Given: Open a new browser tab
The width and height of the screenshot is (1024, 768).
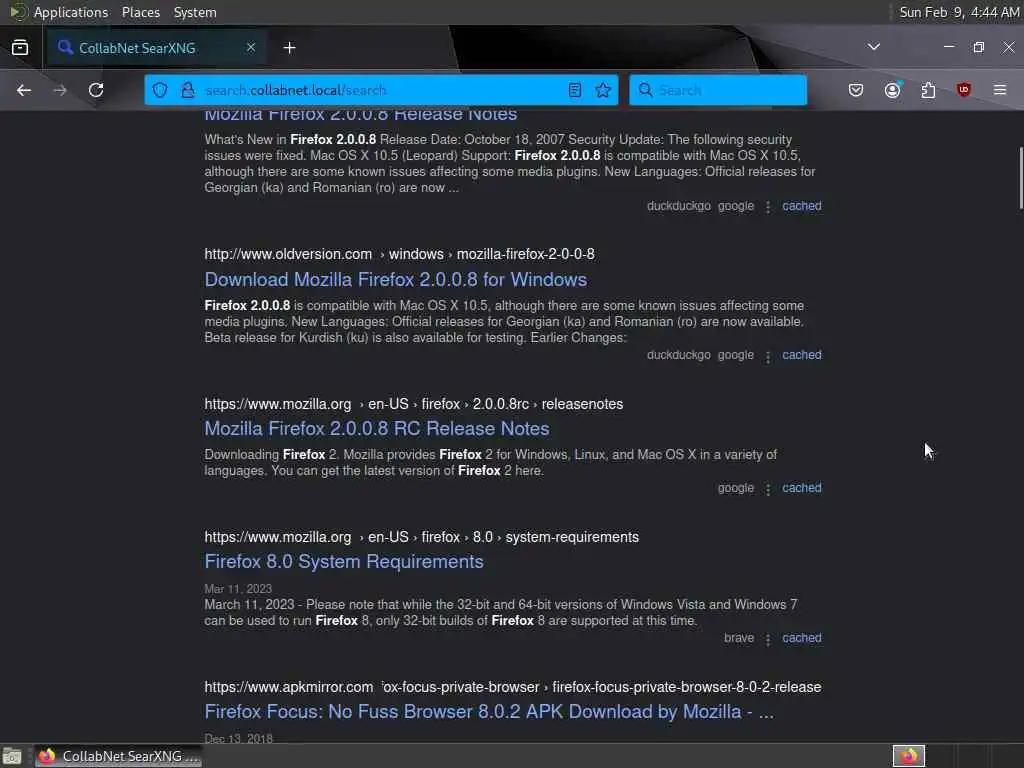Looking at the screenshot, I should point(289,48).
